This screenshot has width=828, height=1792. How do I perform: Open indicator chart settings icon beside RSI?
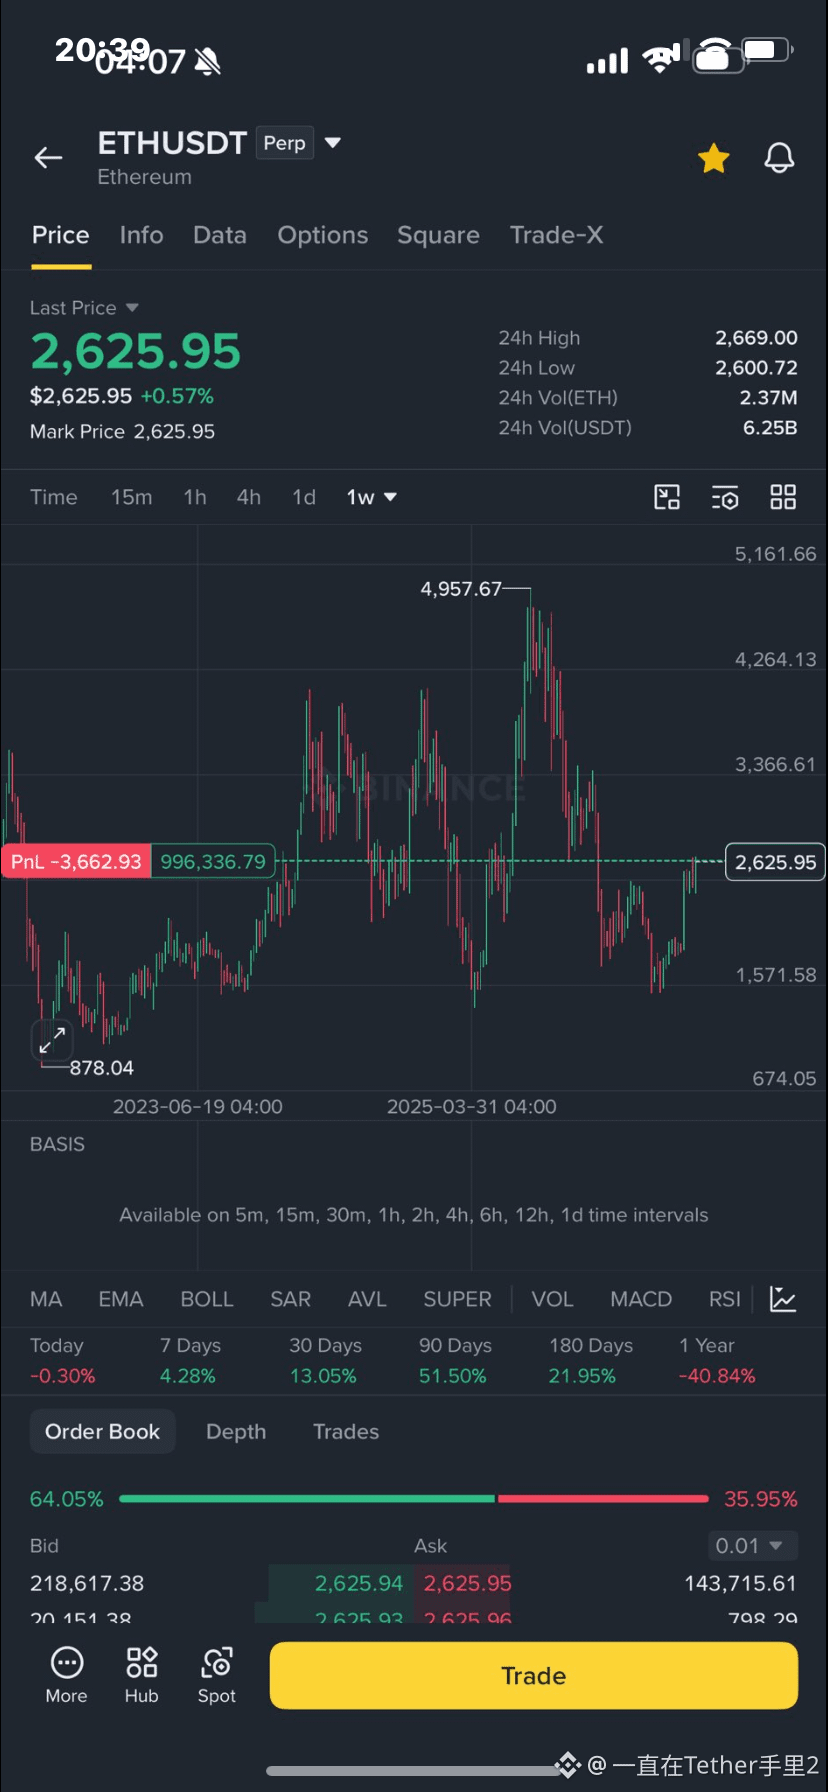click(x=783, y=1299)
